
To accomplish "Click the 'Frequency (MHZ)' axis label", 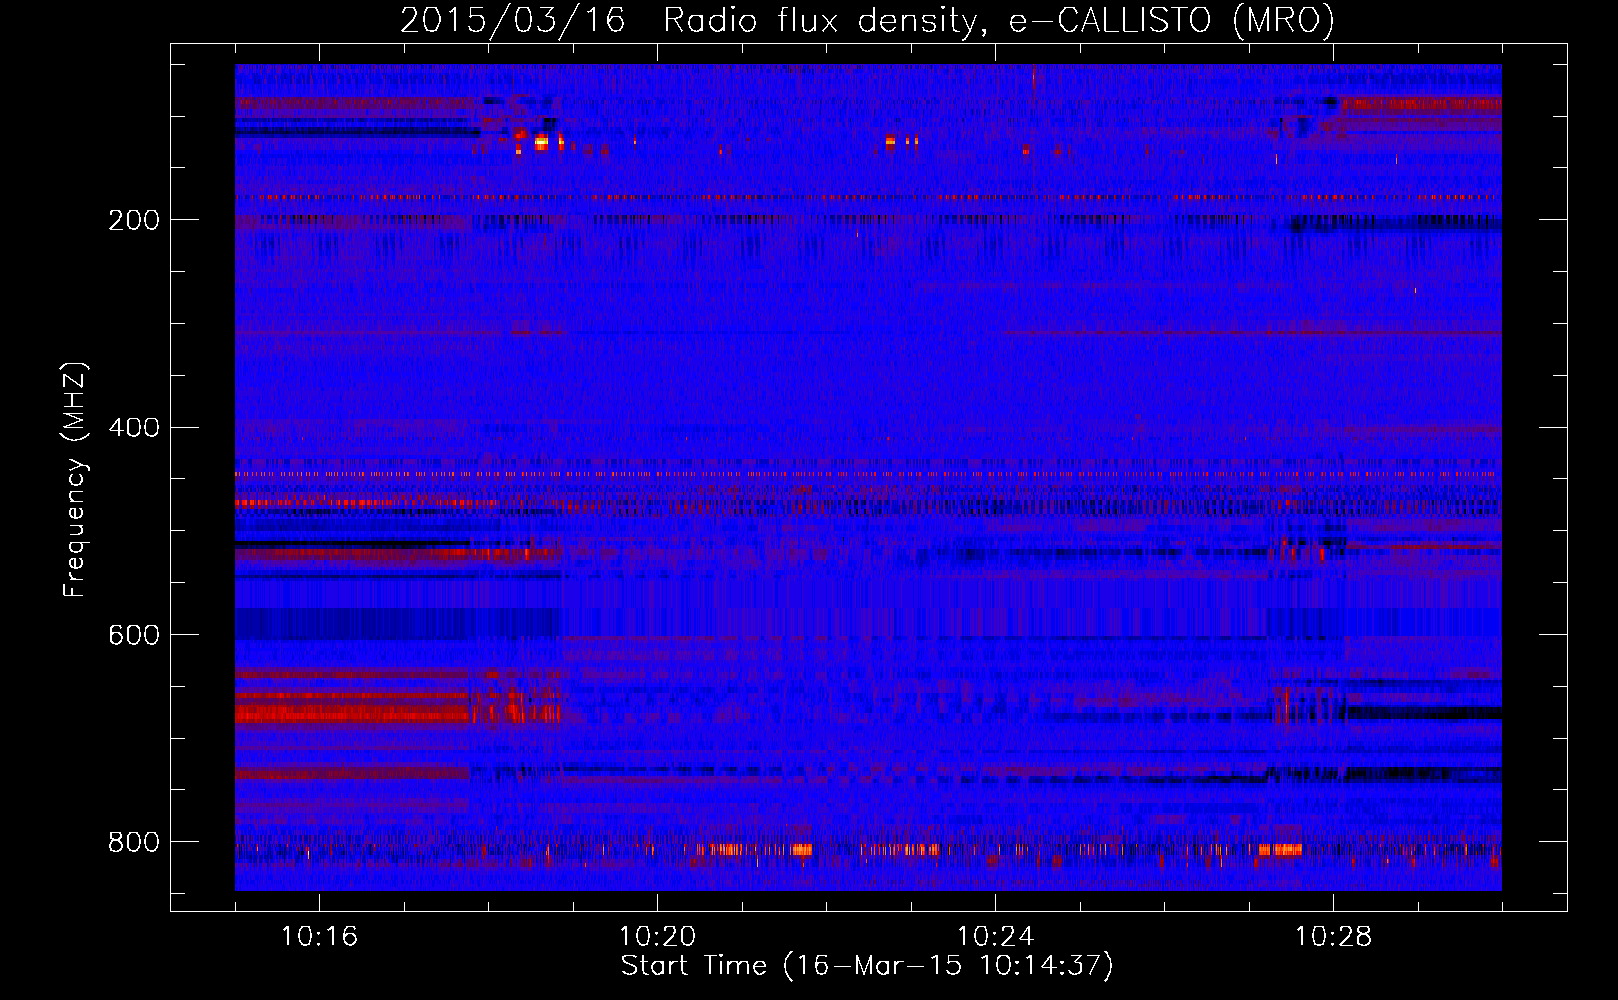I will tap(75, 479).
